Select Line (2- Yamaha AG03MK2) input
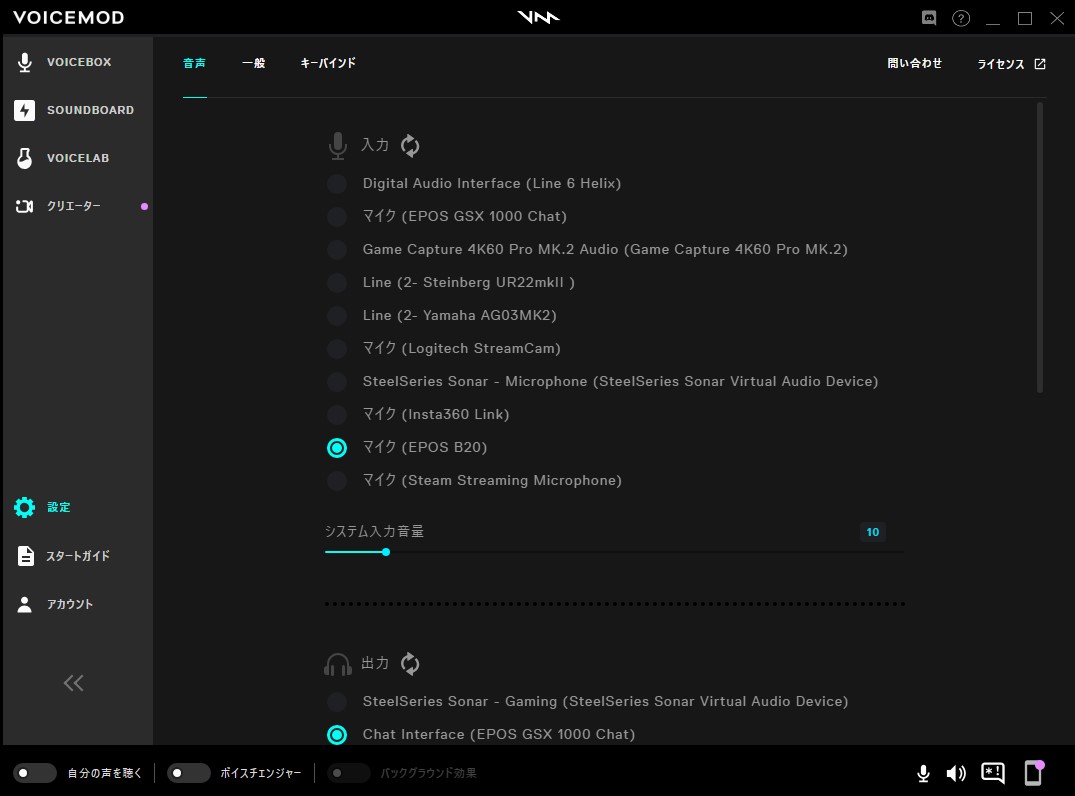Viewport: 1075px width, 796px height. pyautogui.click(x=337, y=315)
